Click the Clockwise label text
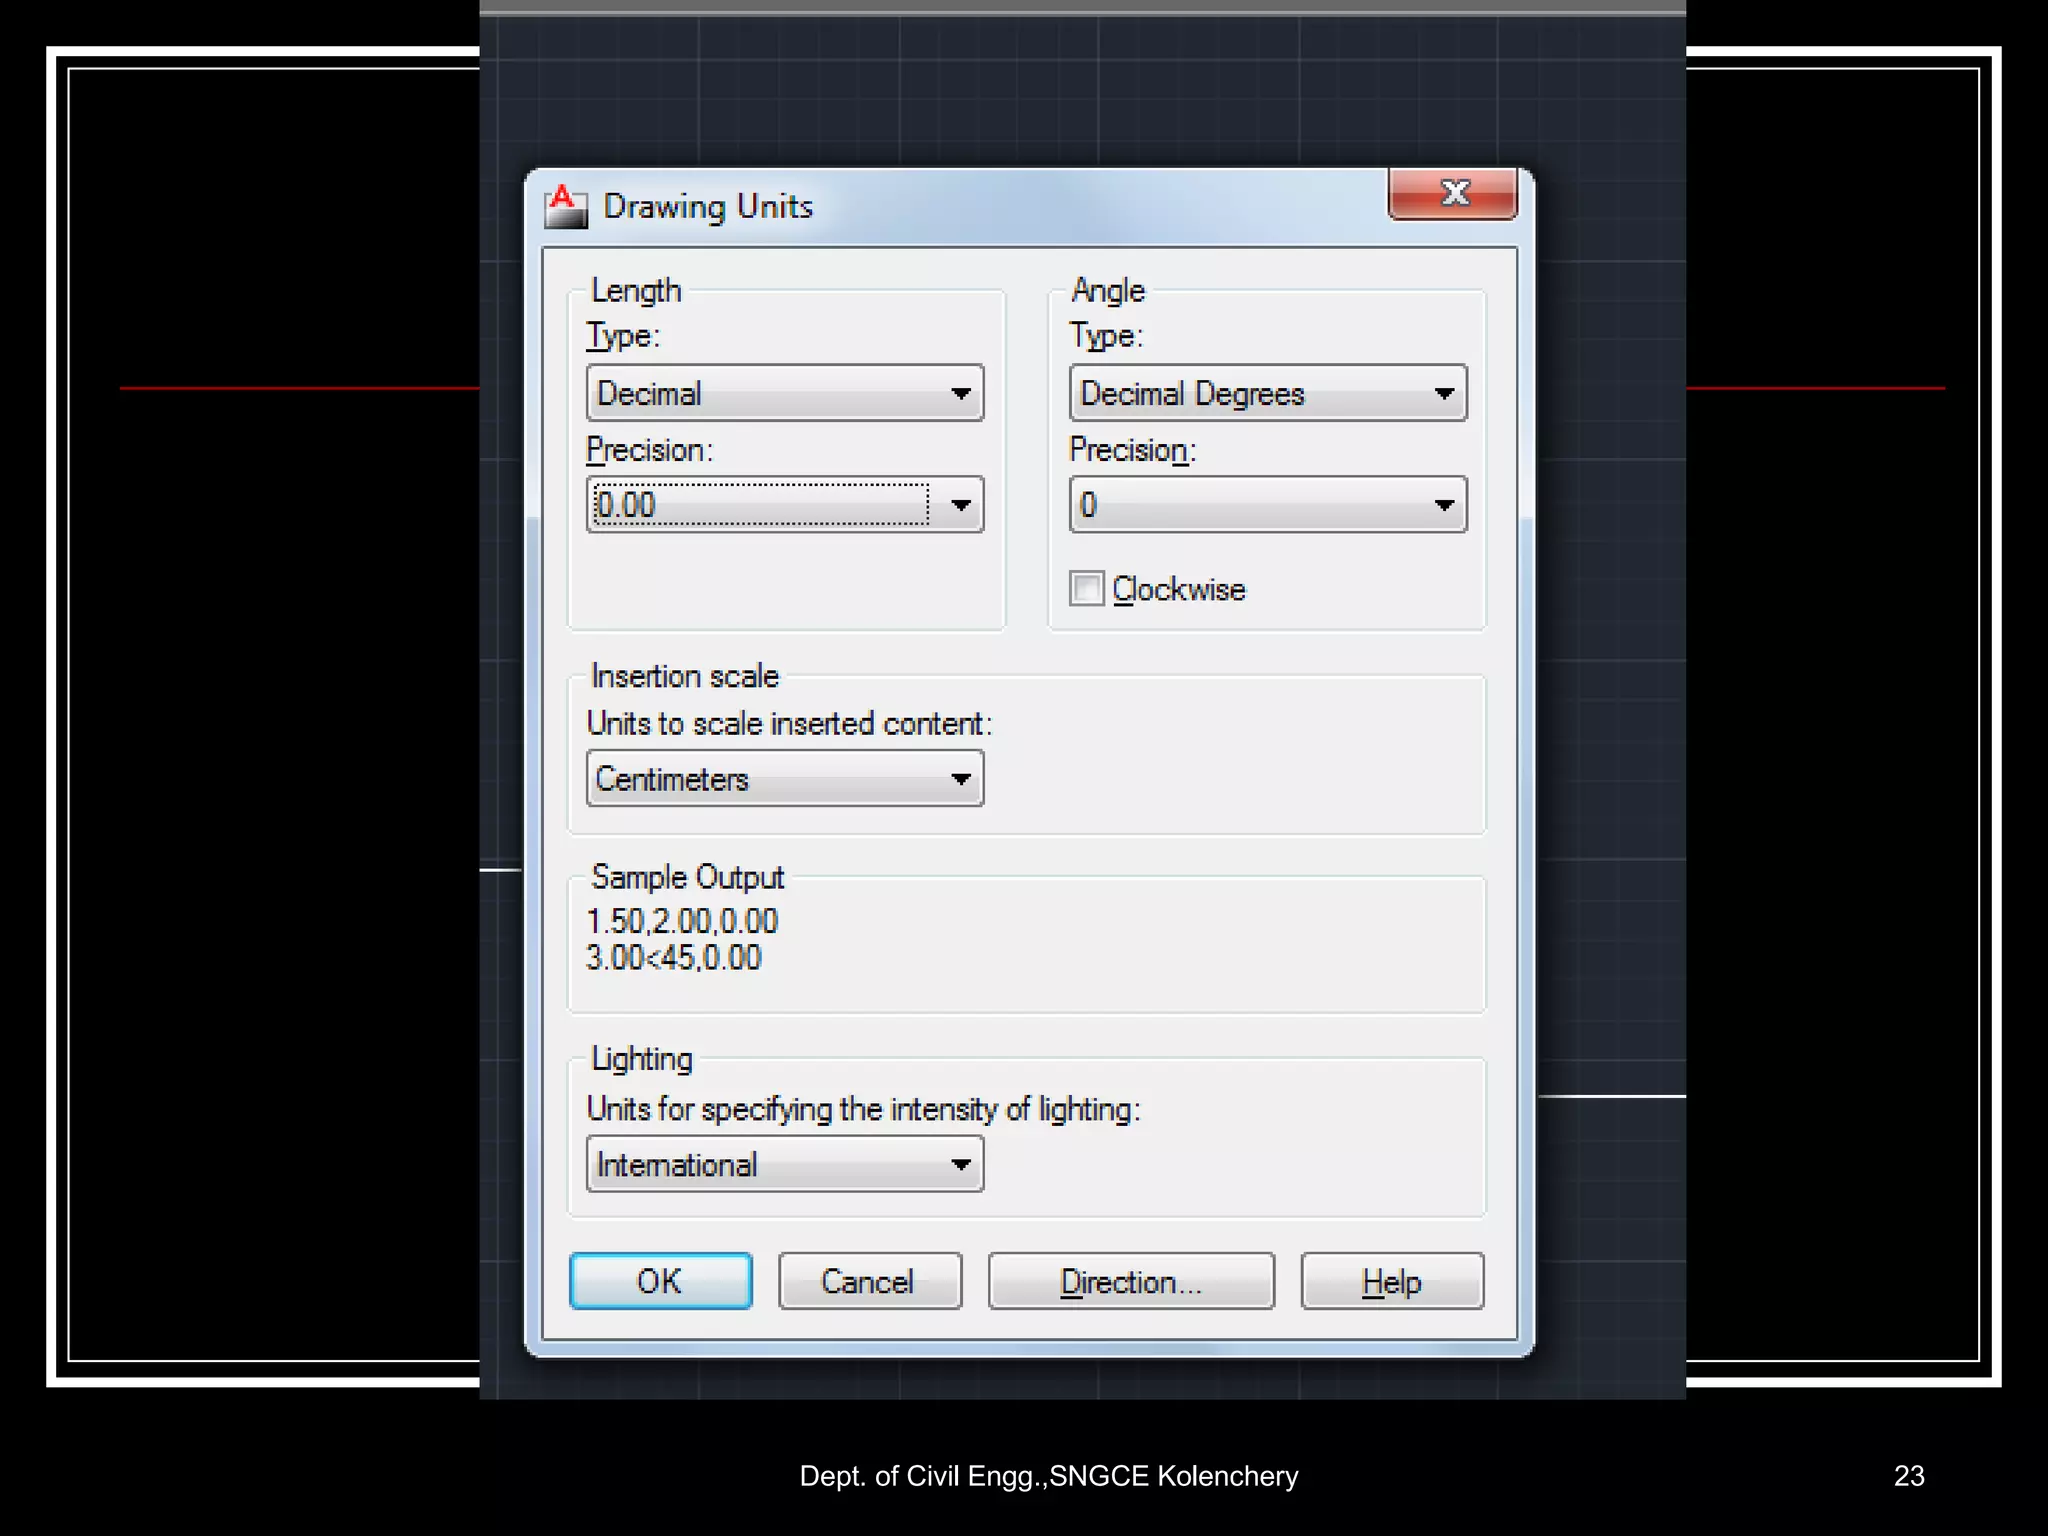This screenshot has width=2048, height=1536. pyautogui.click(x=1179, y=589)
